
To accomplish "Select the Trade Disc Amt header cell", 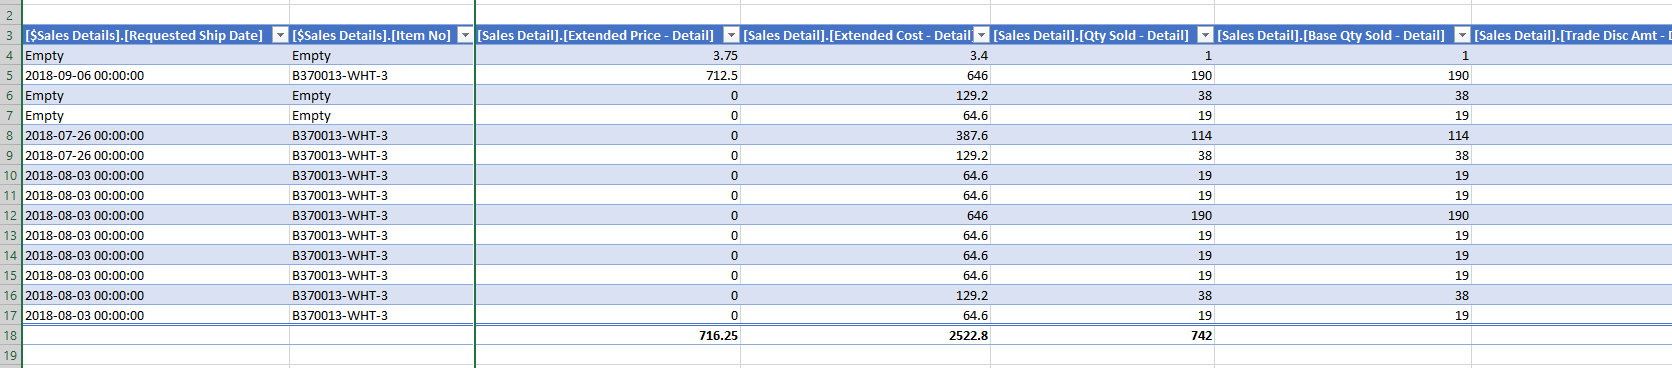I will (x=1572, y=35).
